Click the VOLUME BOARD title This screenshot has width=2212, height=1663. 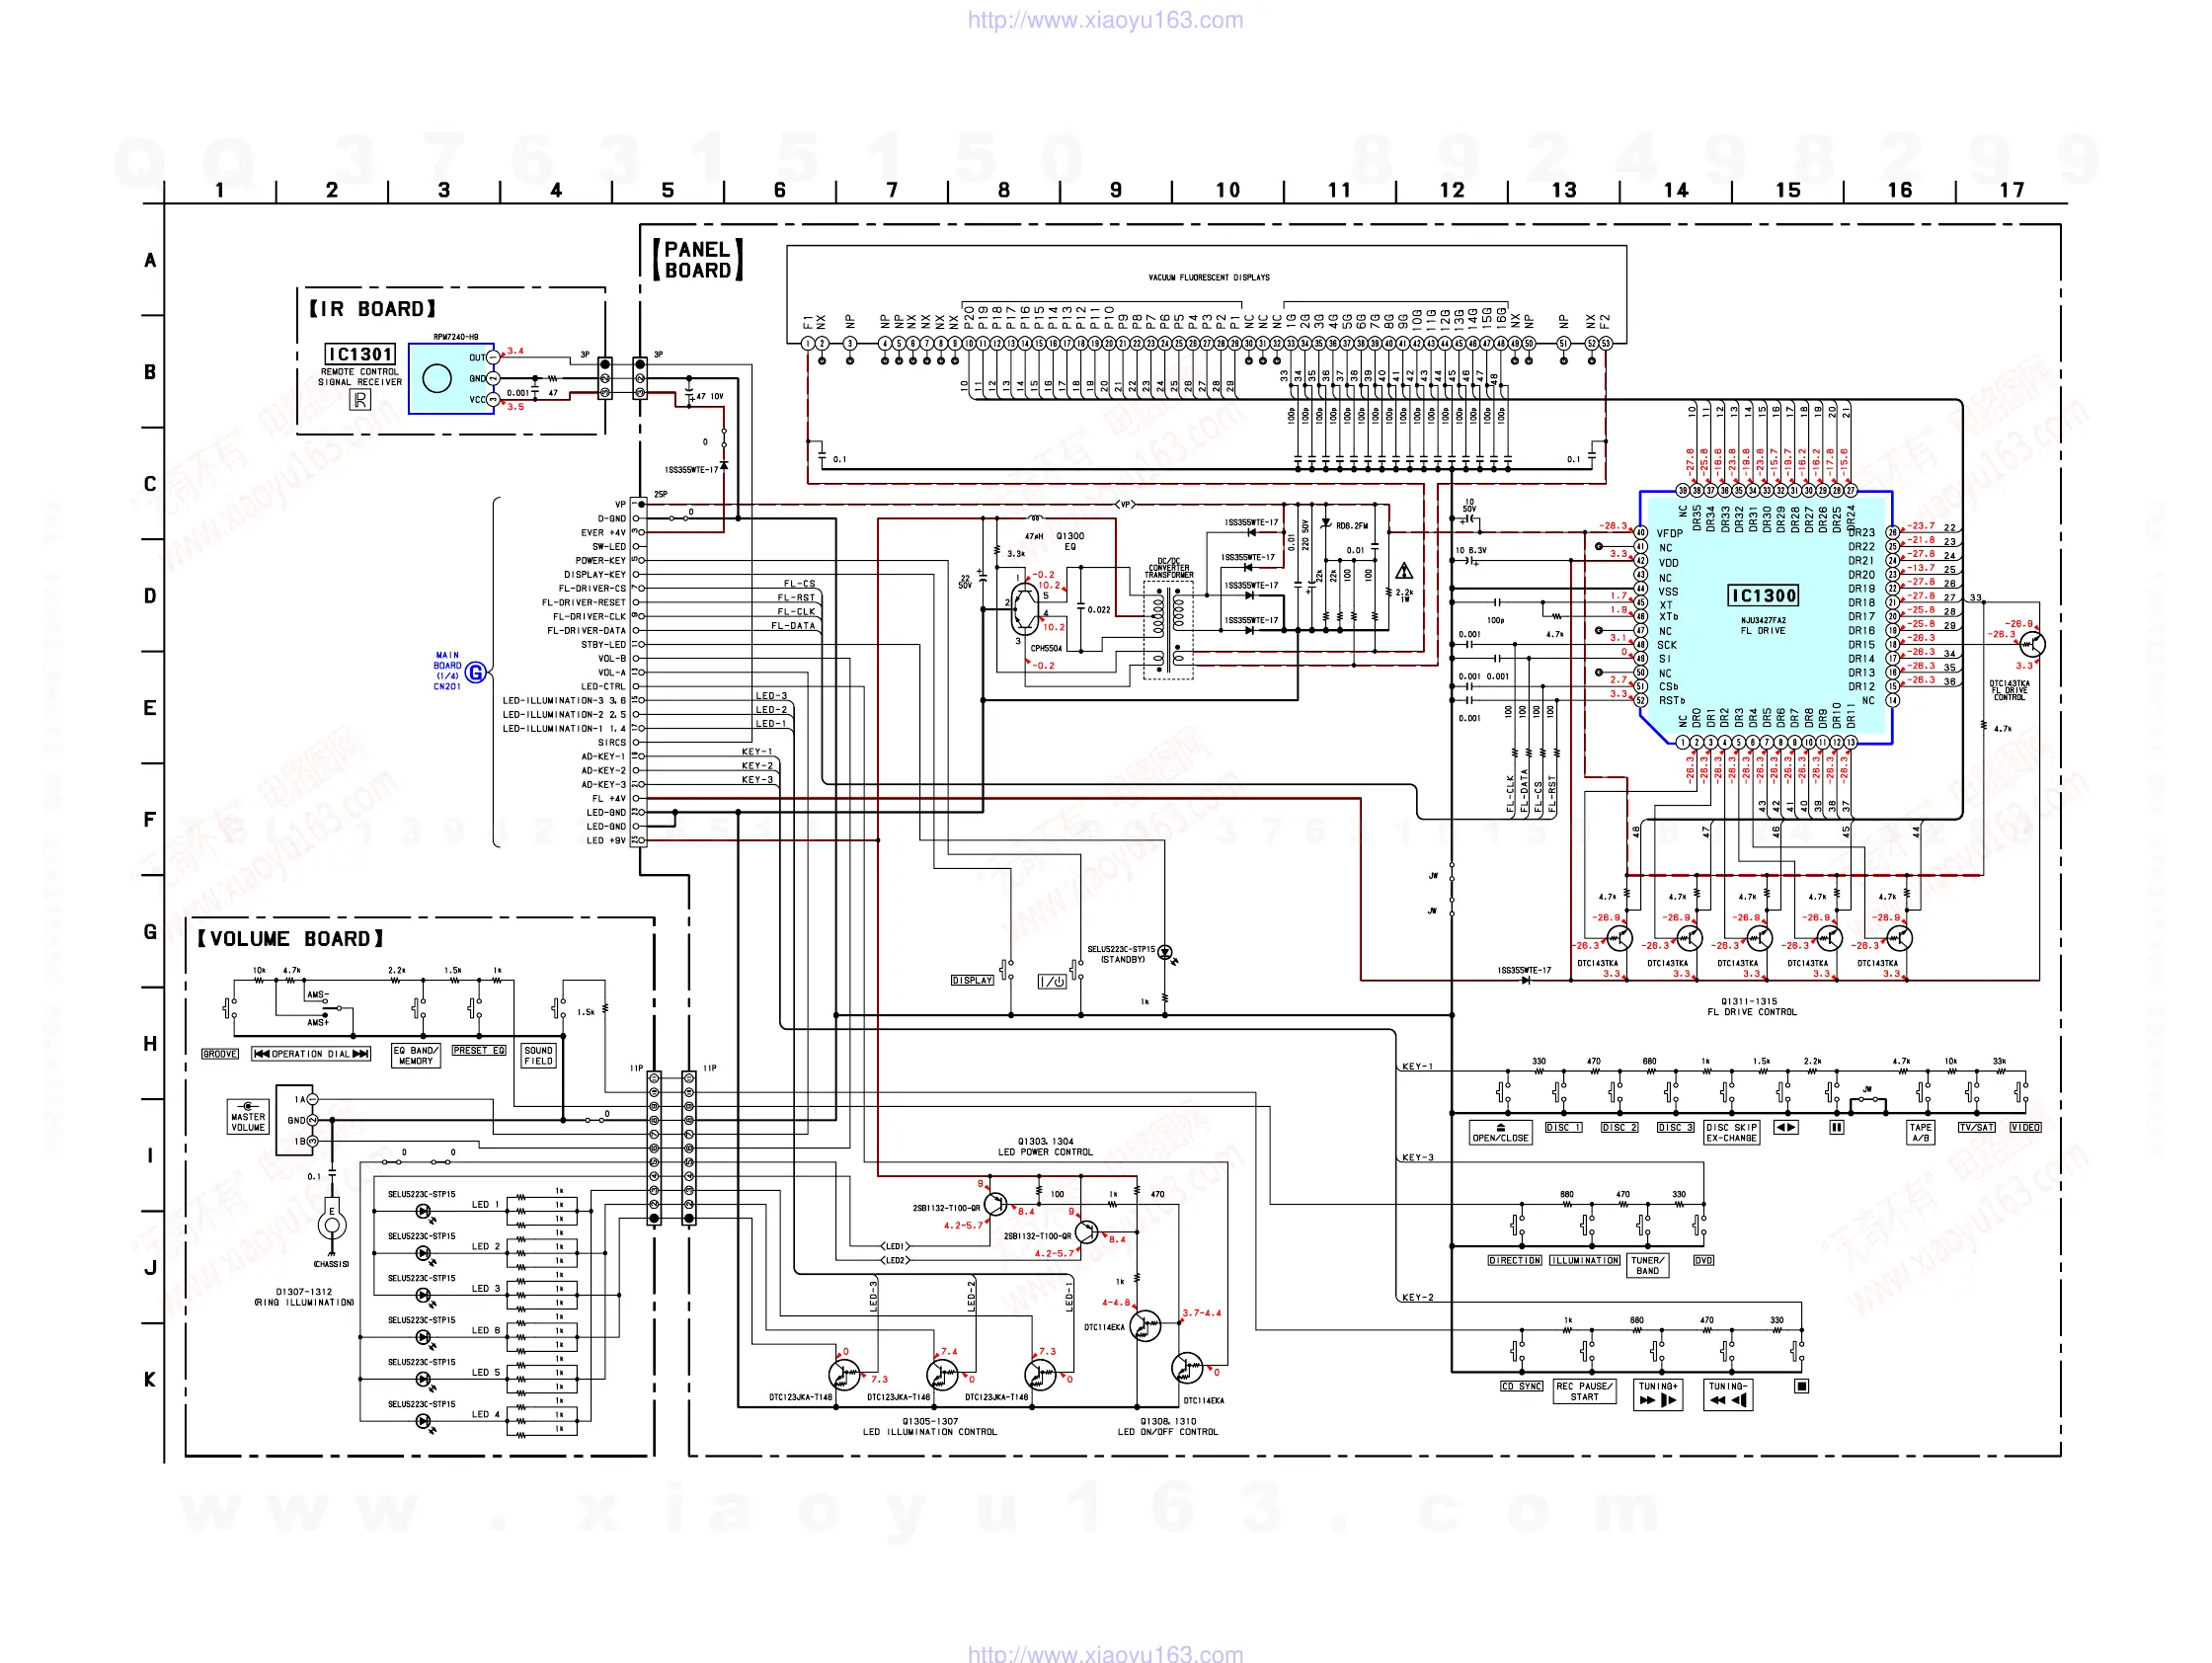tap(290, 939)
